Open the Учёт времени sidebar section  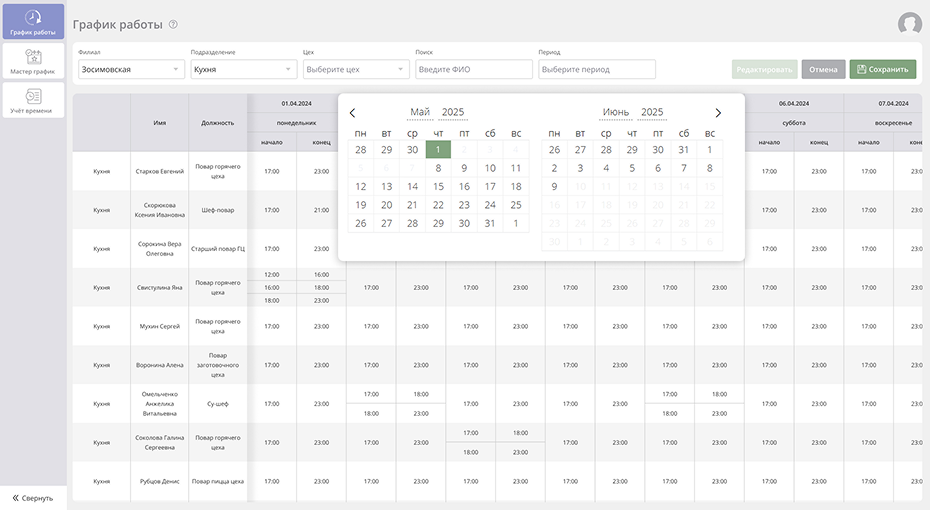(x=33, y=100)
